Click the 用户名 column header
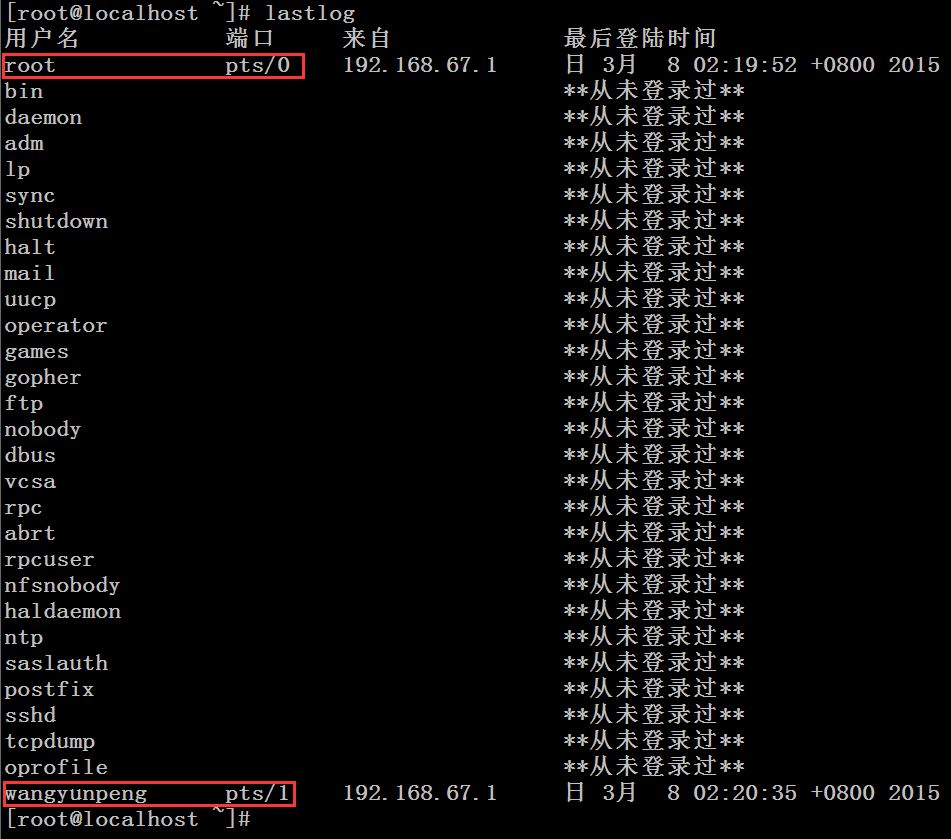Viewport: 951px width, 839px height. click(42, 38)
